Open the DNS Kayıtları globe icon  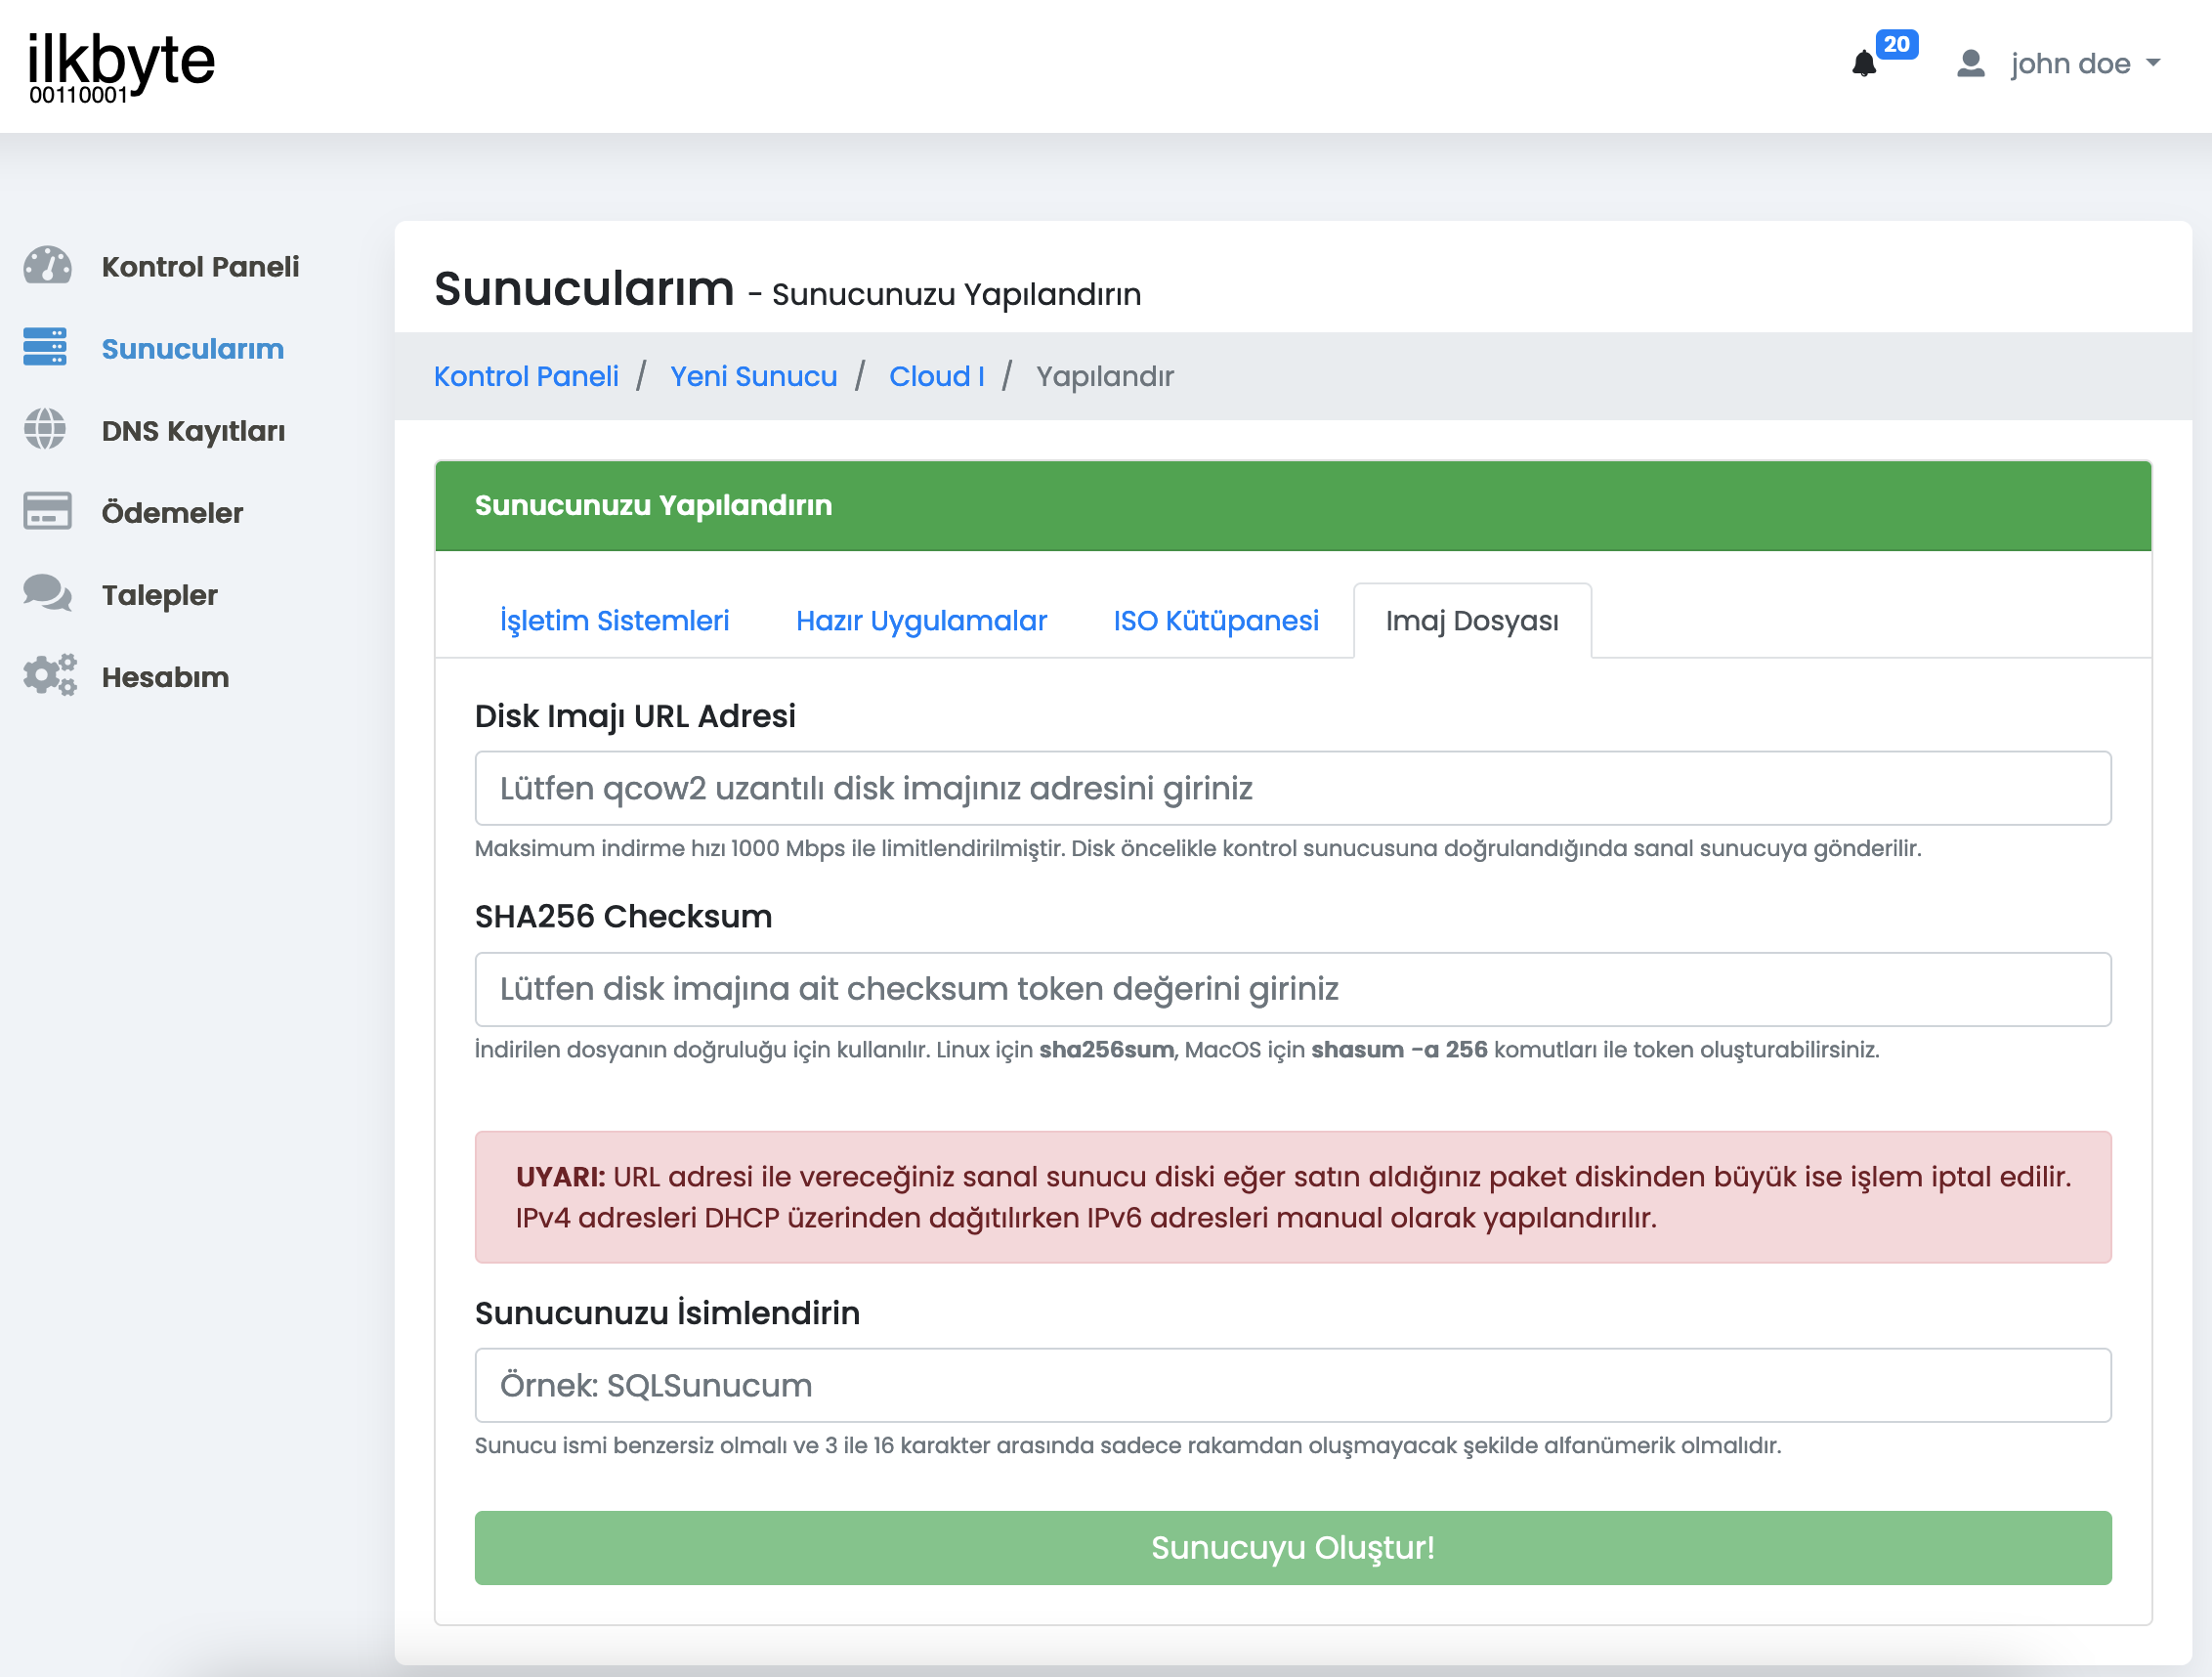(45, 430)
